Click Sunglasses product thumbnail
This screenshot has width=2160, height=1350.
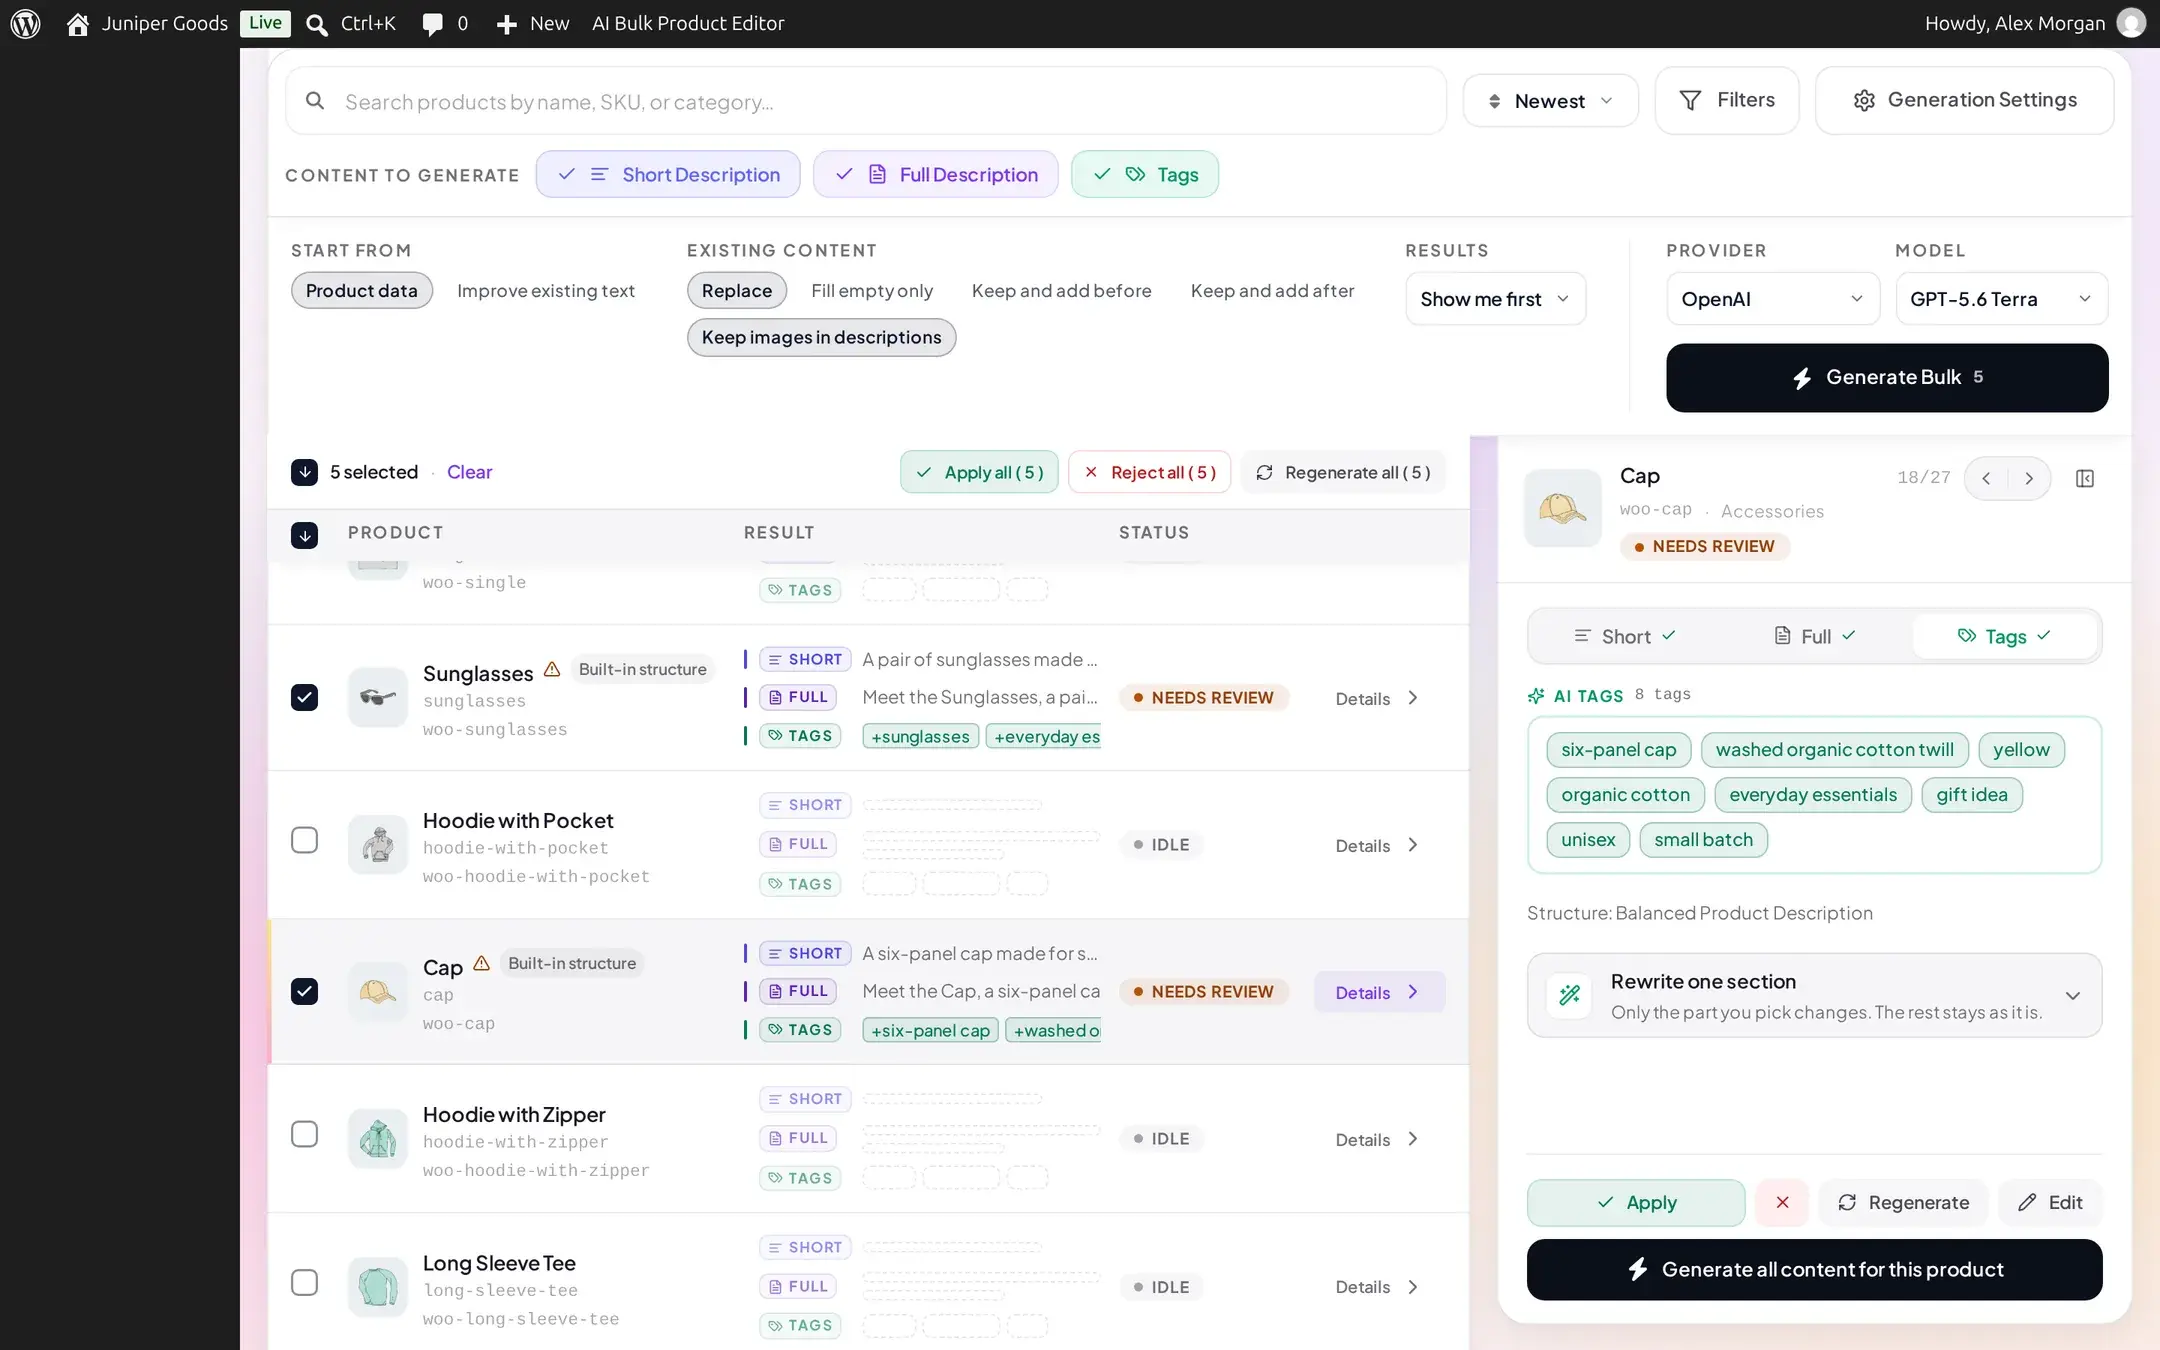coord(378,697)
